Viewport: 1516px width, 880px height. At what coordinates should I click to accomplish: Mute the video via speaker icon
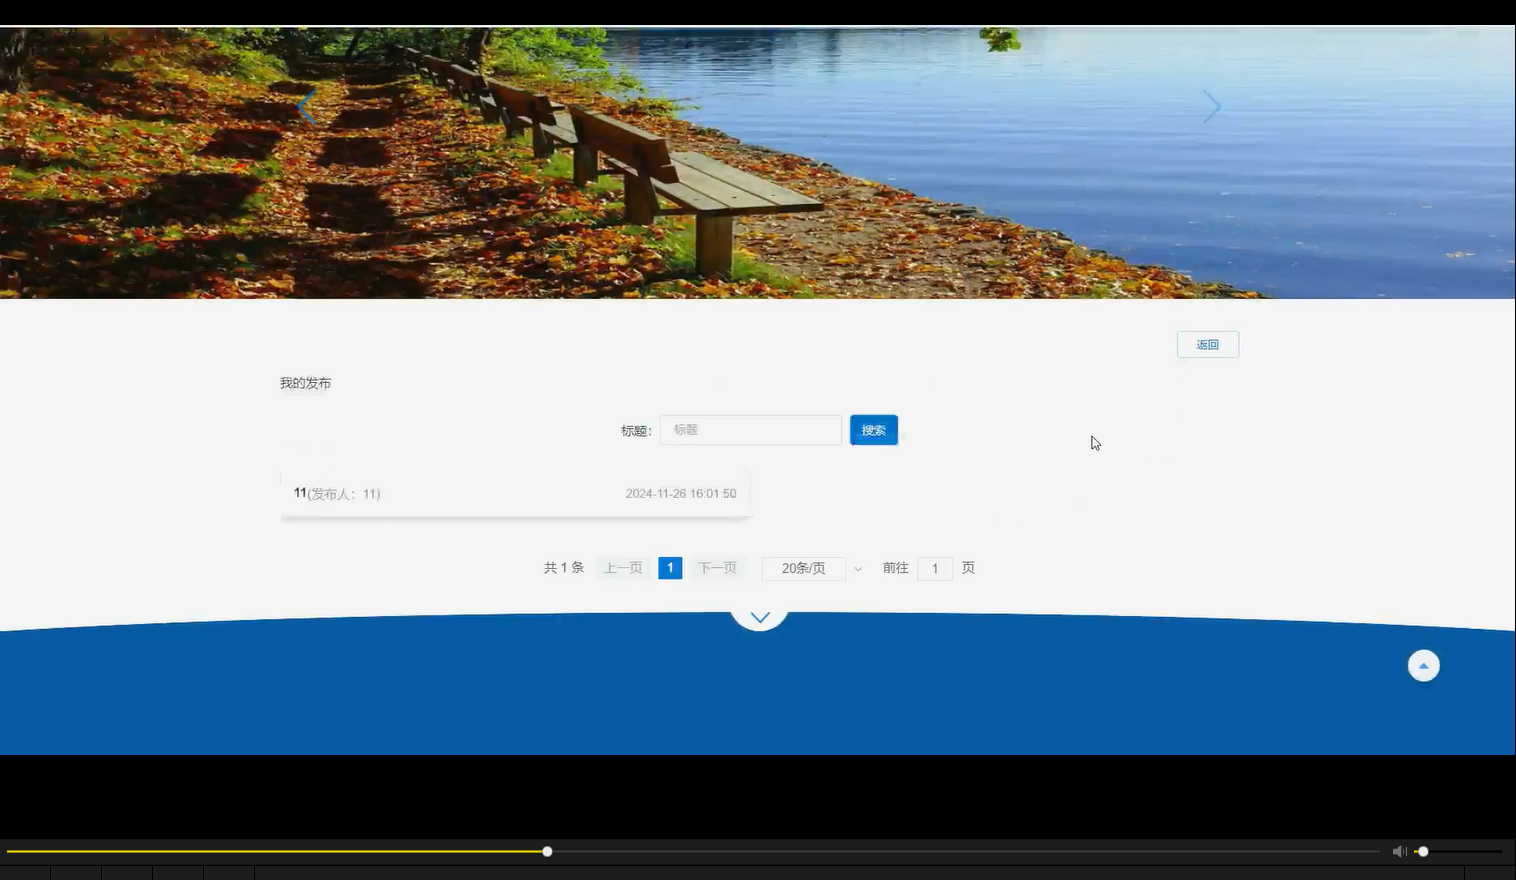pyautogui.click(x=1399, y=851)
